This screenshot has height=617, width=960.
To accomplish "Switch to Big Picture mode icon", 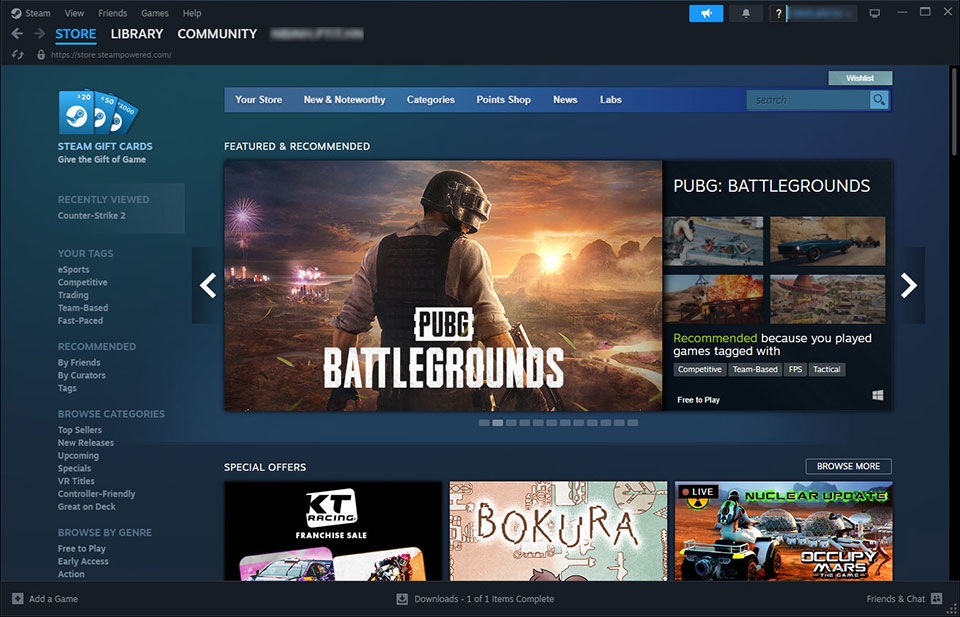I will 874,13.
